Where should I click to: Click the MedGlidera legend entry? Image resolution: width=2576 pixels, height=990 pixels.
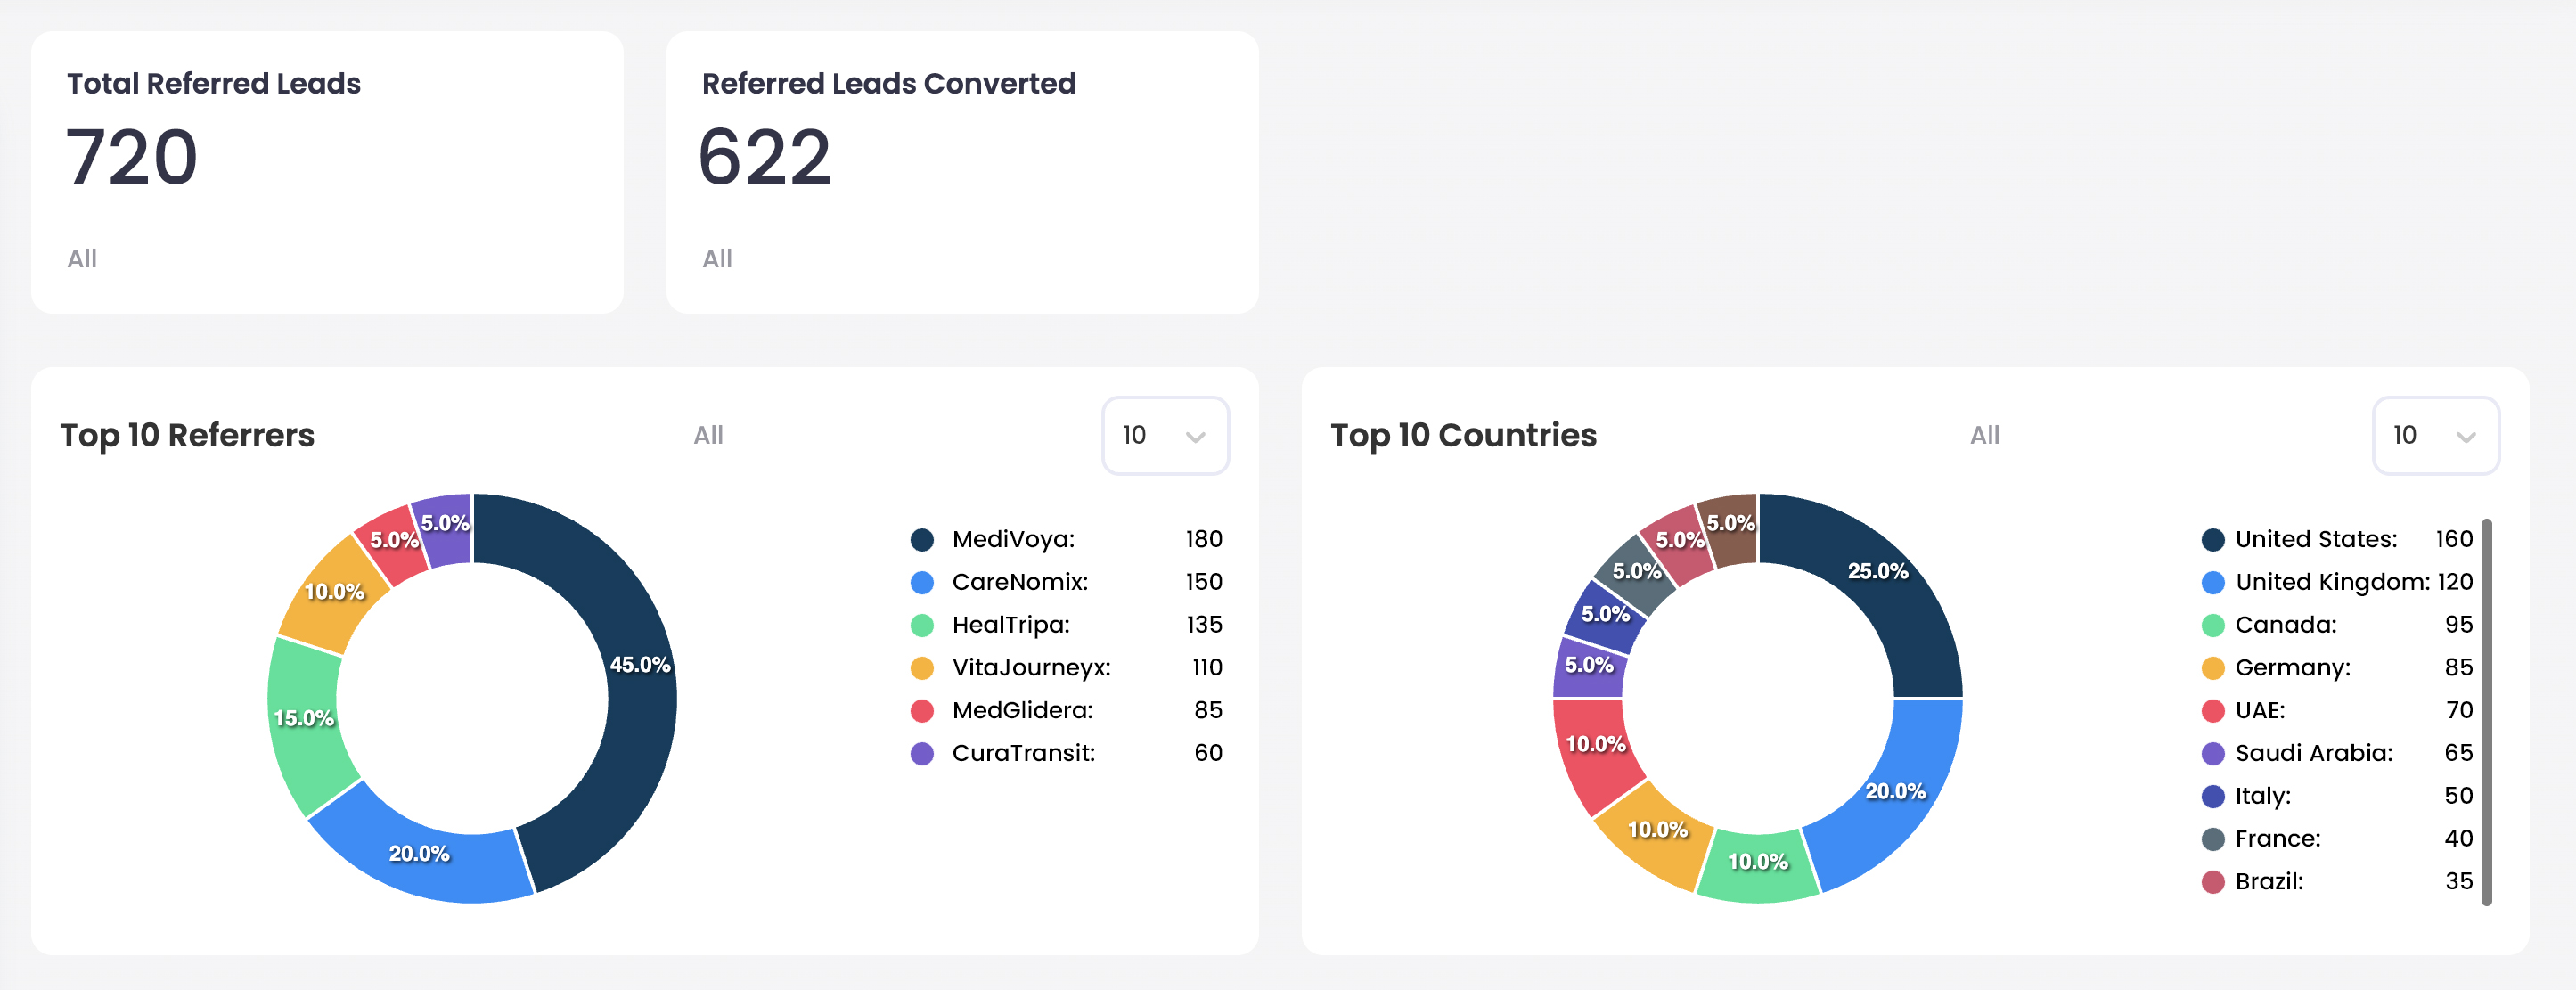1021,711
